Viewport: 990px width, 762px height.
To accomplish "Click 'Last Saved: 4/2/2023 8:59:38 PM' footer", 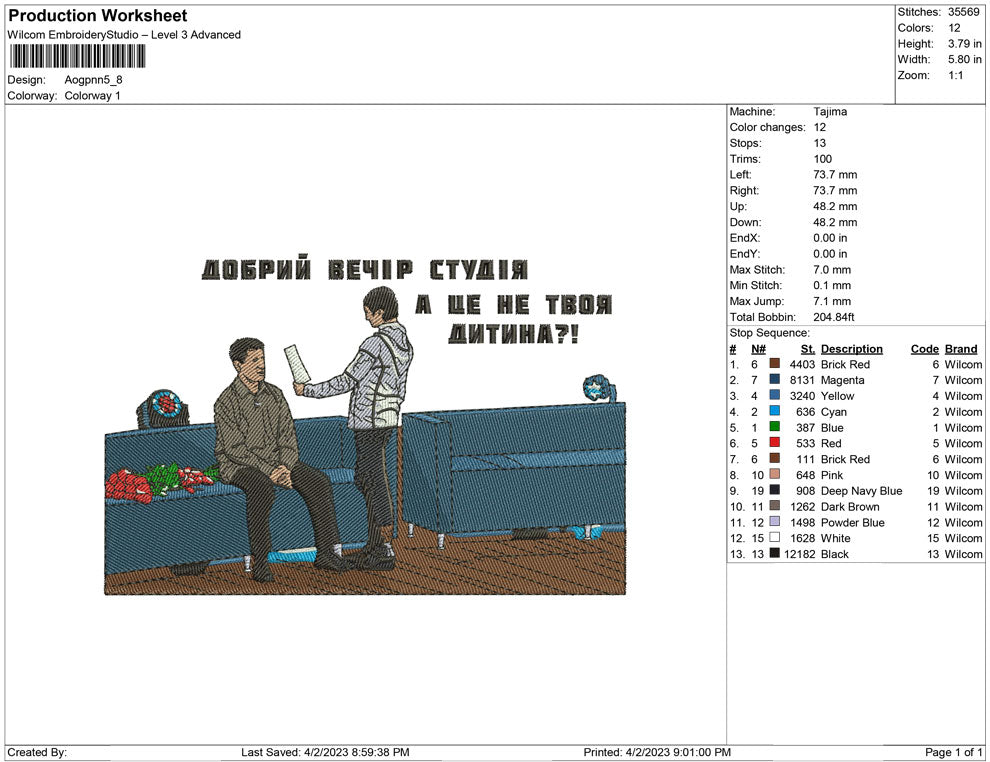I will (325, 752).
